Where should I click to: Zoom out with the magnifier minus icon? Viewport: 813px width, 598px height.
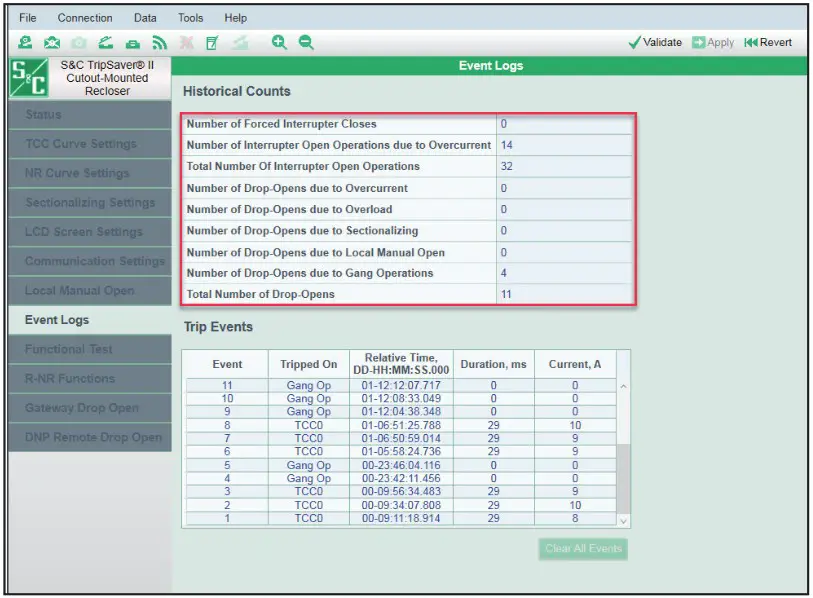point(306,43)
